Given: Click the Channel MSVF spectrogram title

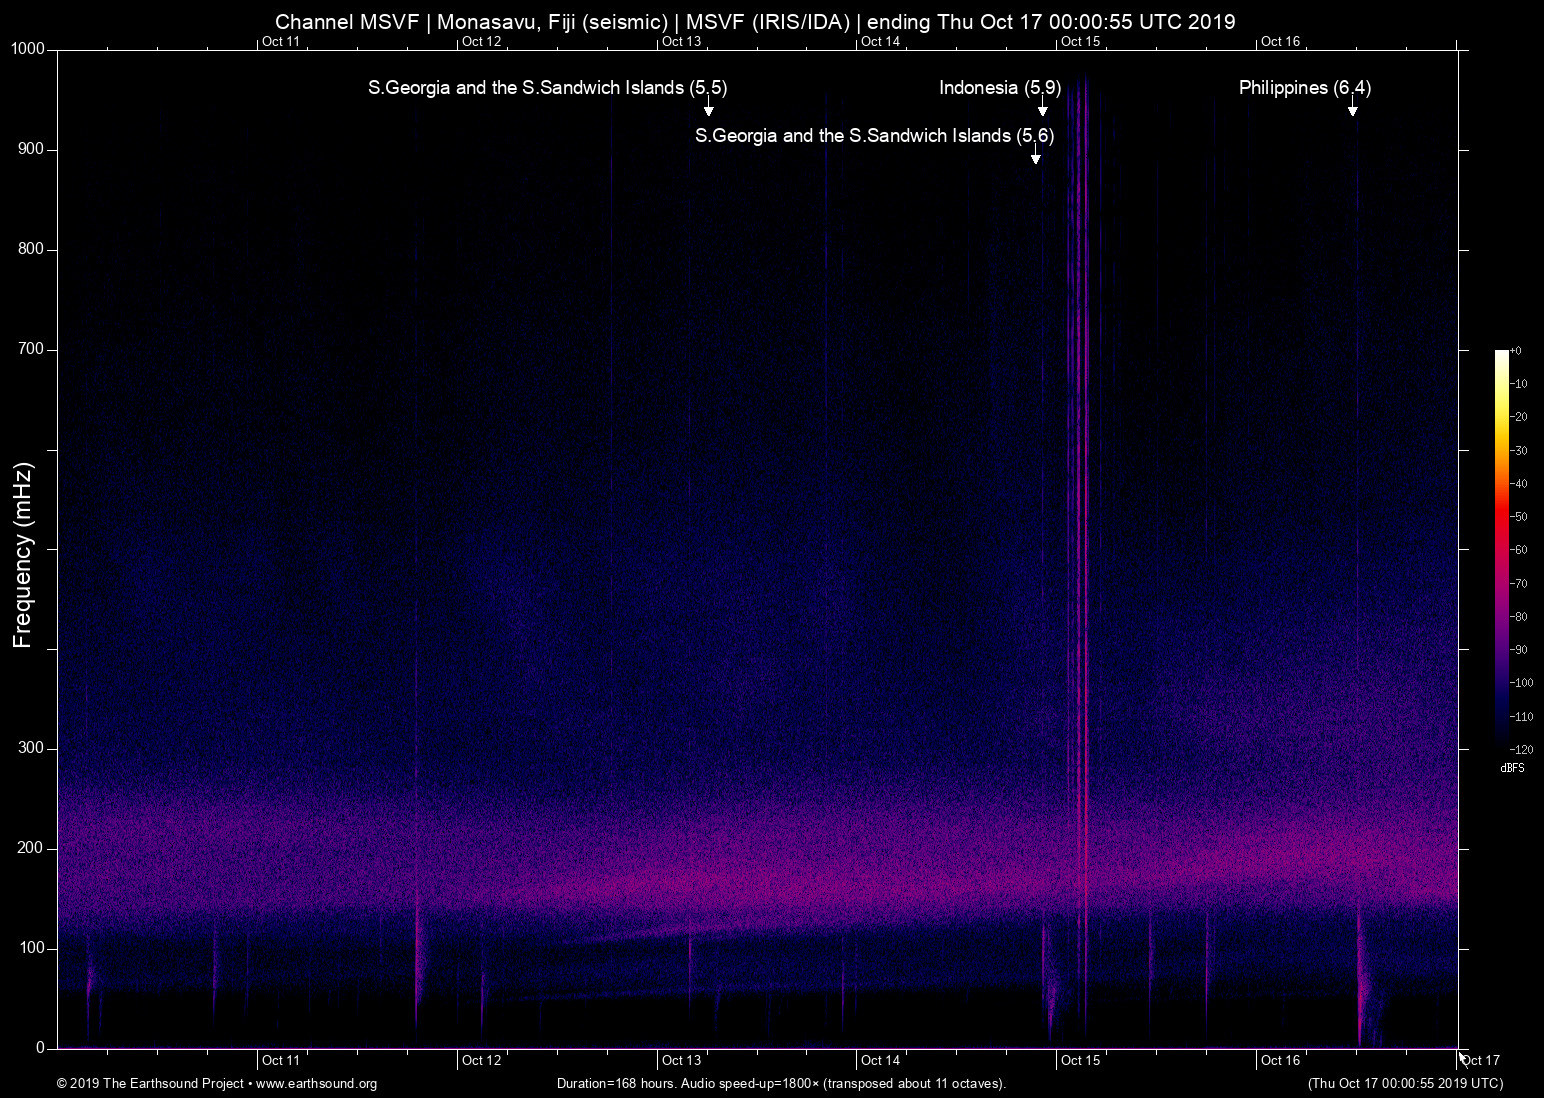Looking at the screenshot, I should (x=755, y=21).
